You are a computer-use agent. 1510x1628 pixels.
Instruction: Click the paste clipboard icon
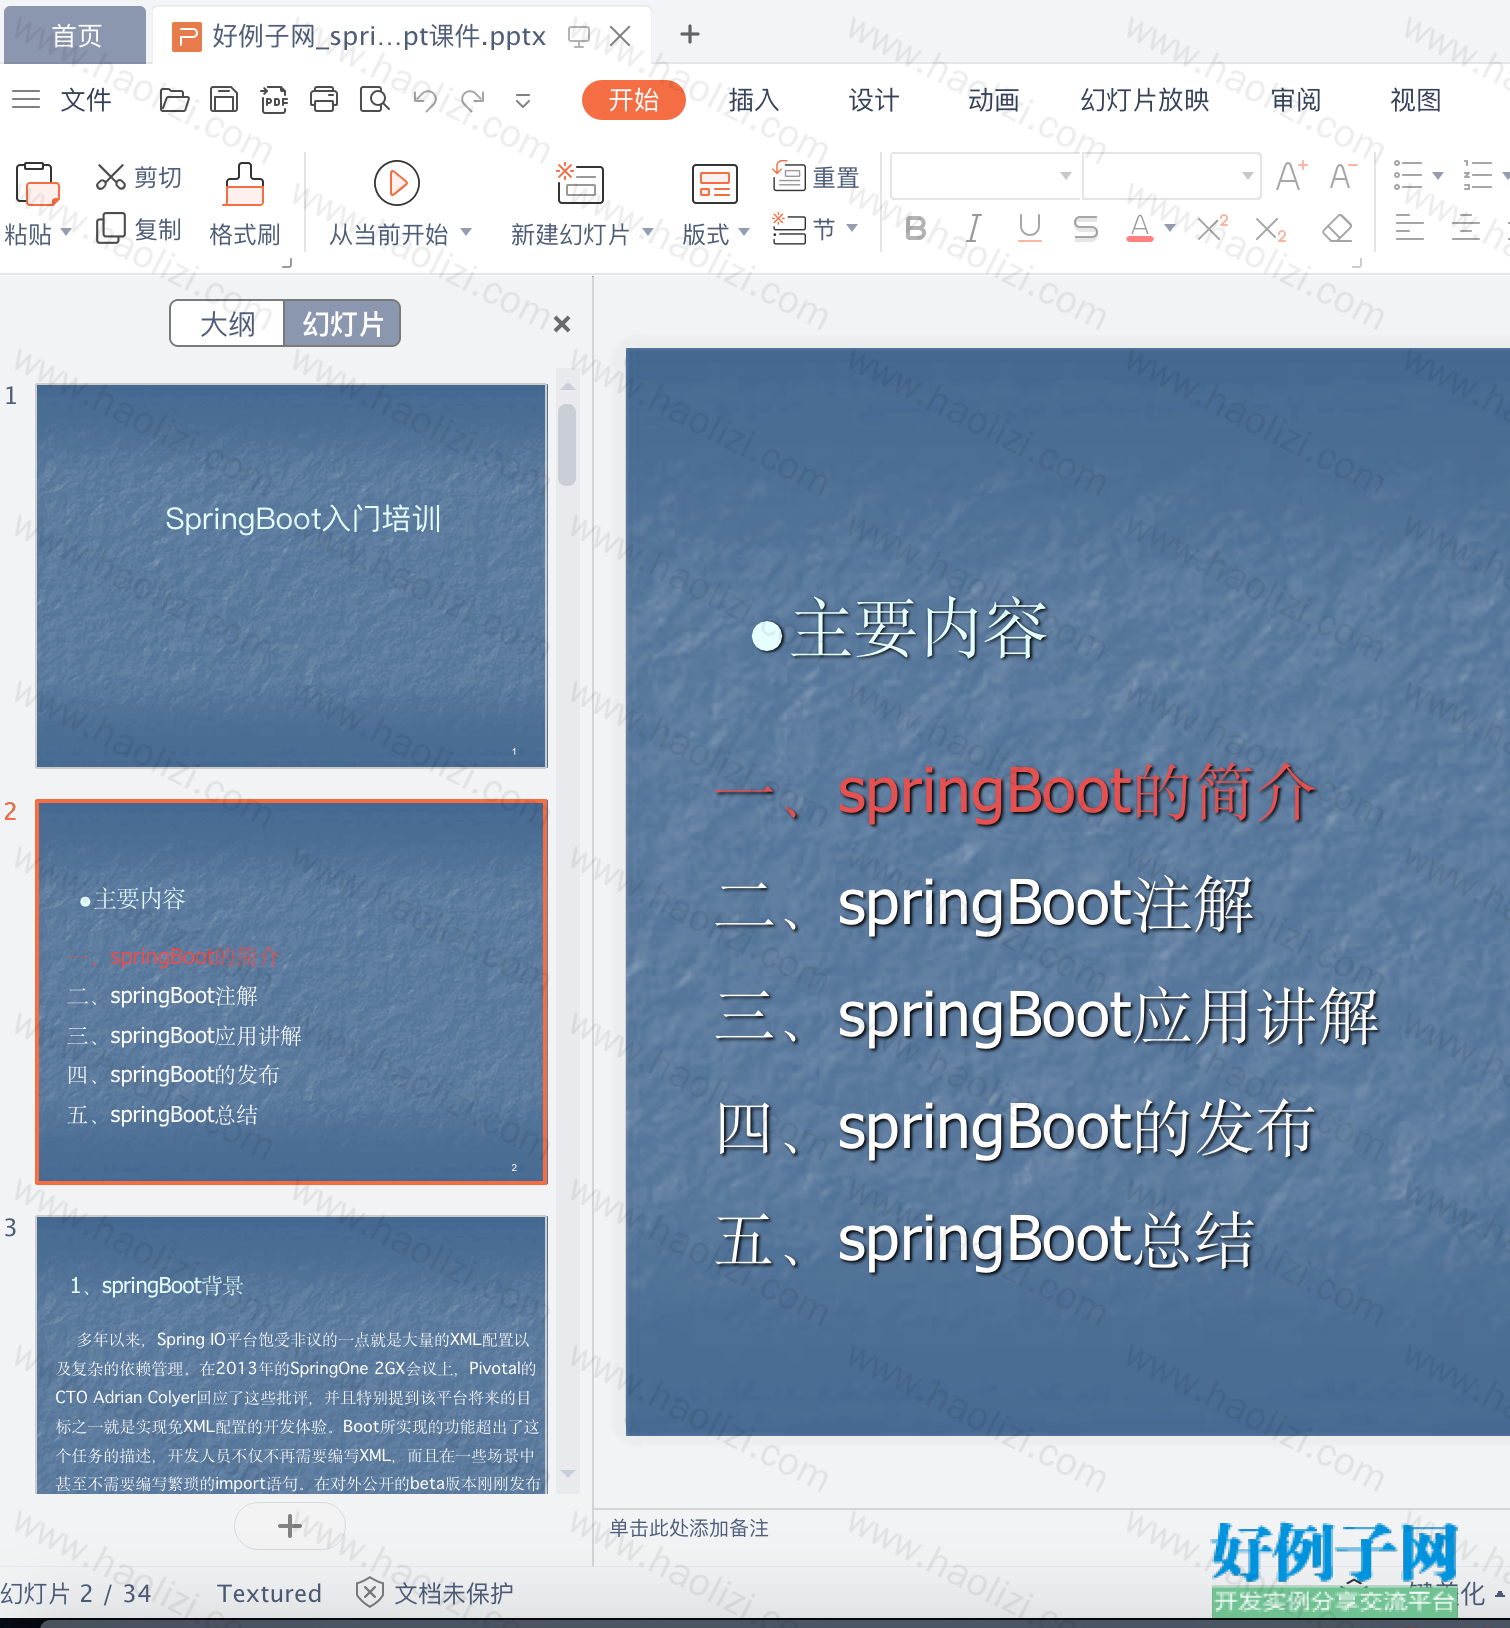pyautogui.click(x=38, y=184)
